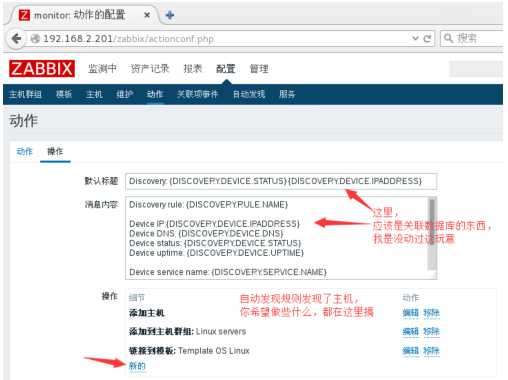Switch to the 动作 form tab
508x380 pixels.
pyautogui.click(x=24, y=151)
